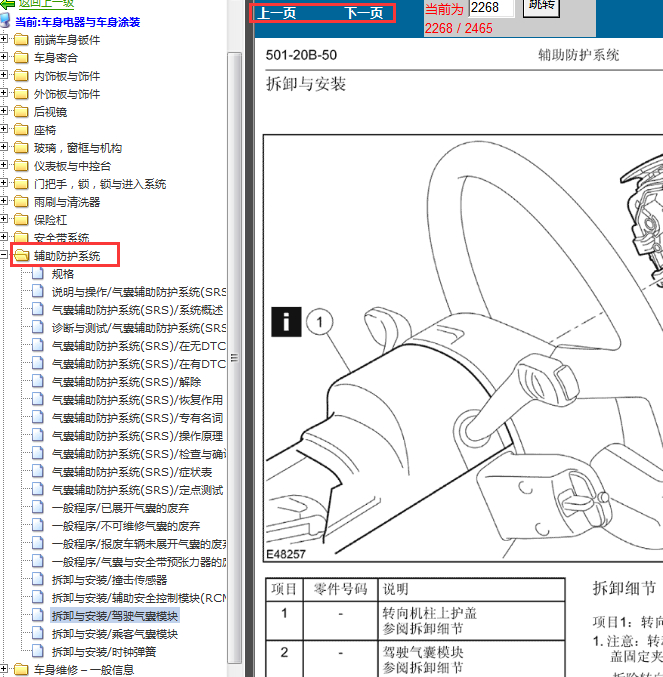Open 一般程序/气囊与安全带预张力器 entry
Viewport: 663px width, 677px height.
139,562
